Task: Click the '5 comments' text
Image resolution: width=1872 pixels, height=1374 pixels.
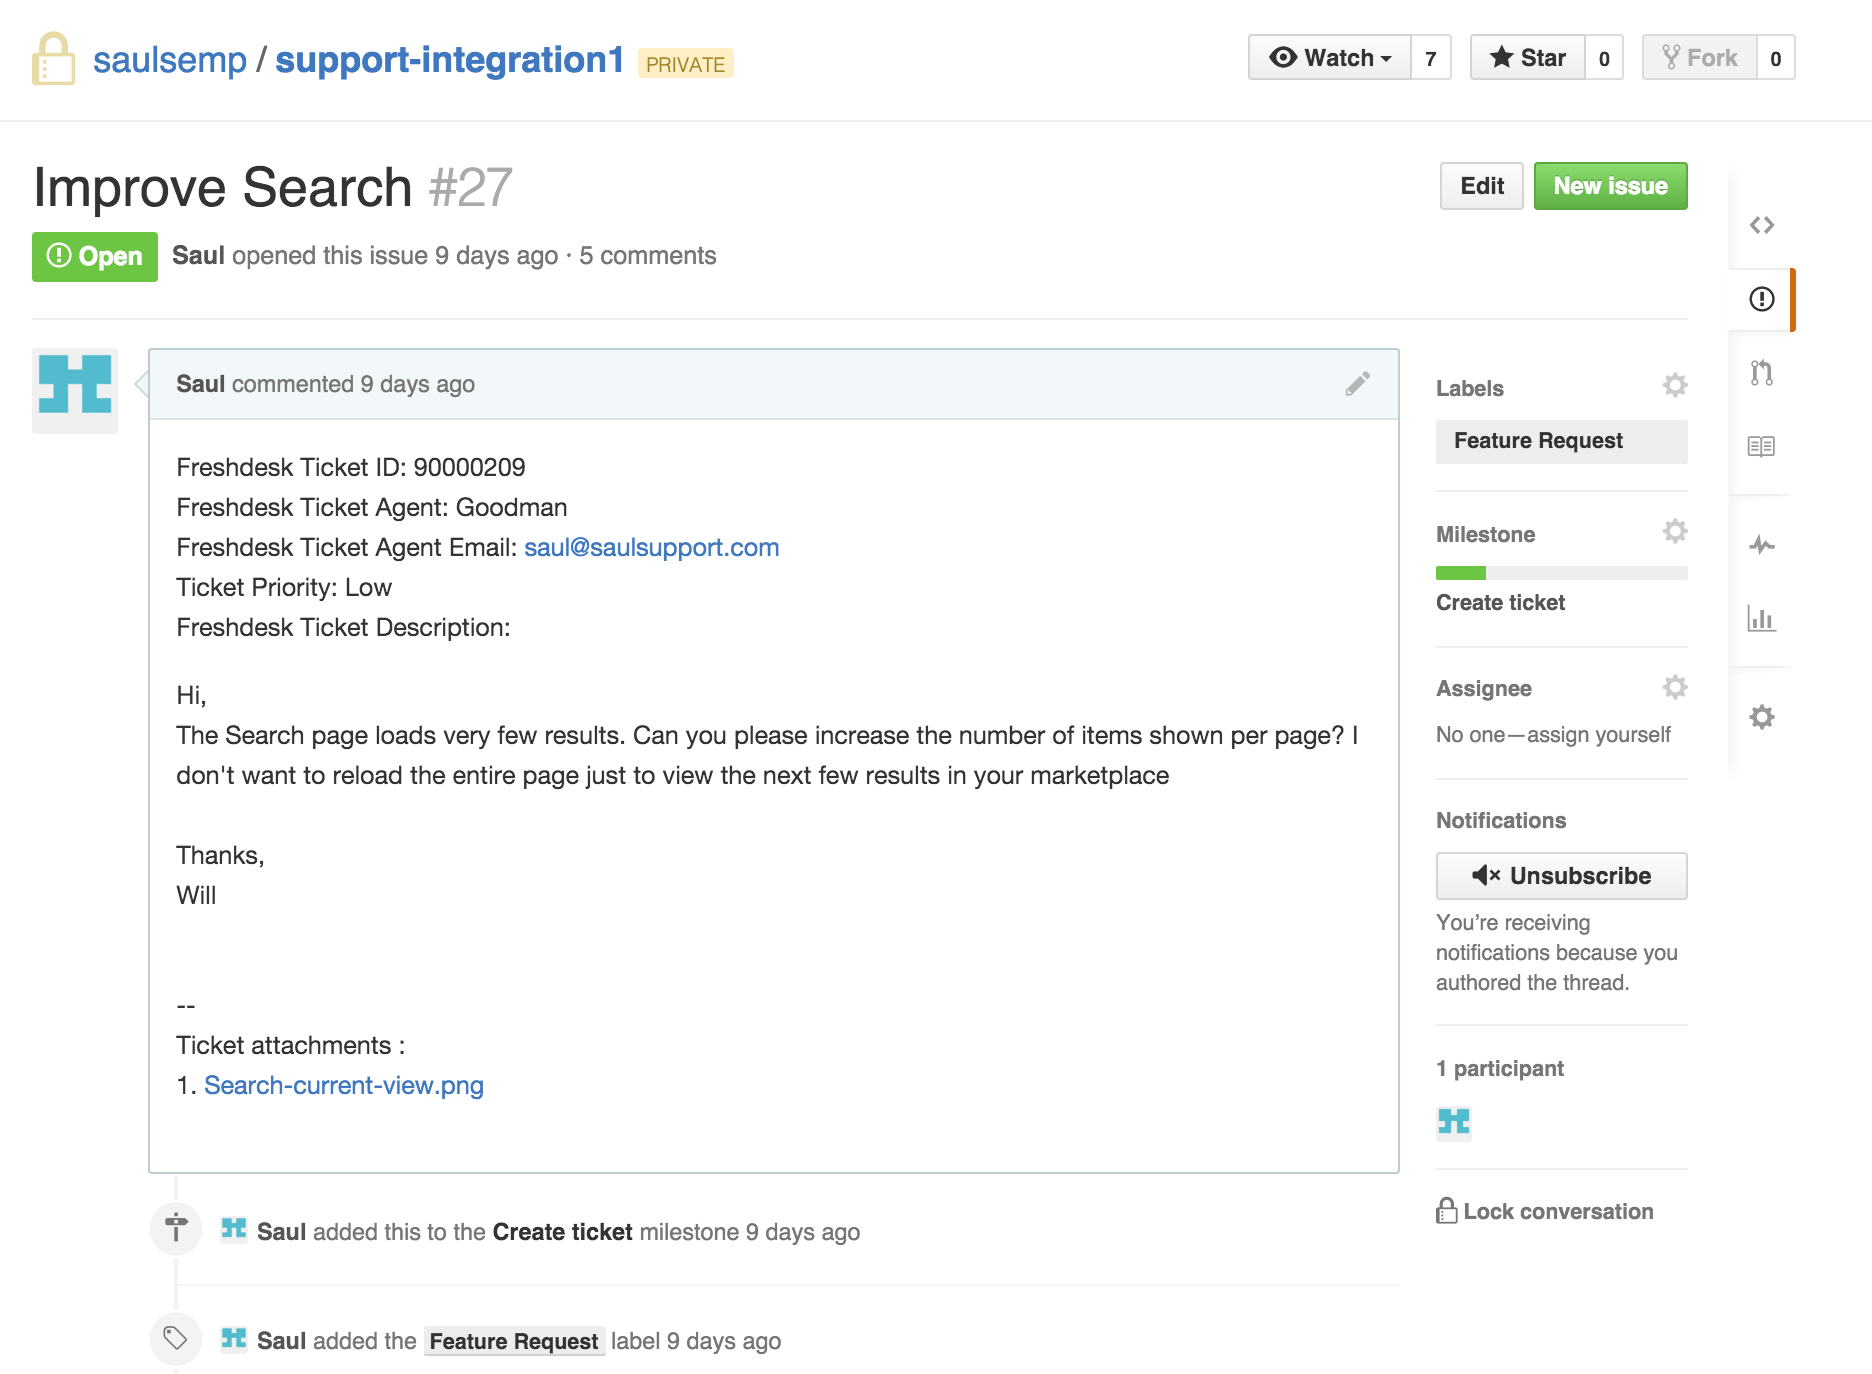Action: 648,256
